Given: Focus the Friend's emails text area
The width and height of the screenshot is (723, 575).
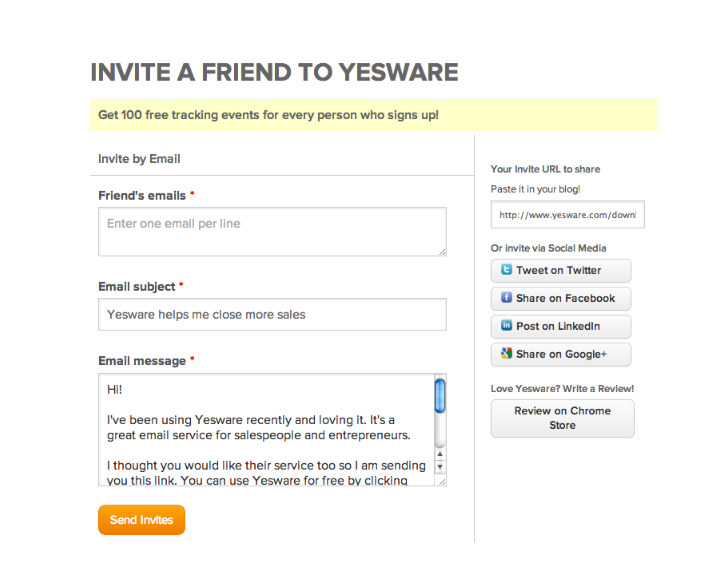Looking at the screenshot, I should point(272,231).
